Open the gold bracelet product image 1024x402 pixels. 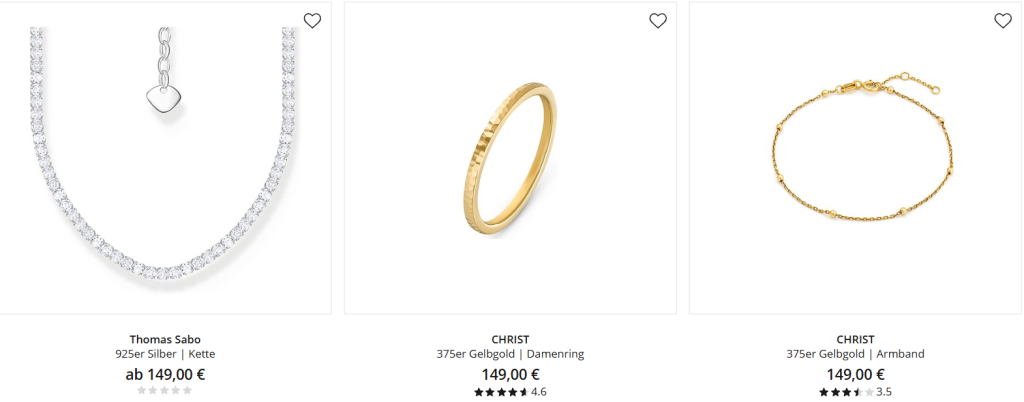pyautogui.click(x=856, y=158)
